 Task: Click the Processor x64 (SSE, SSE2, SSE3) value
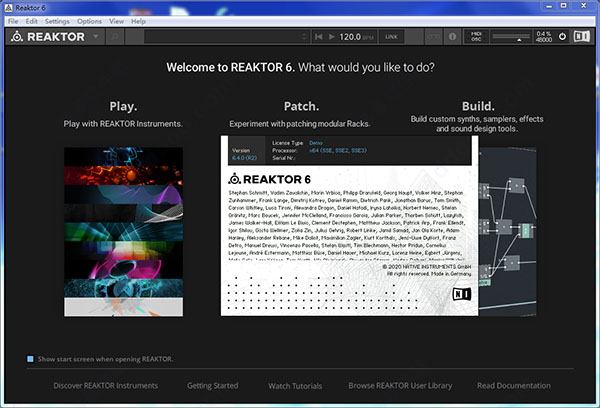coord(338,150)
